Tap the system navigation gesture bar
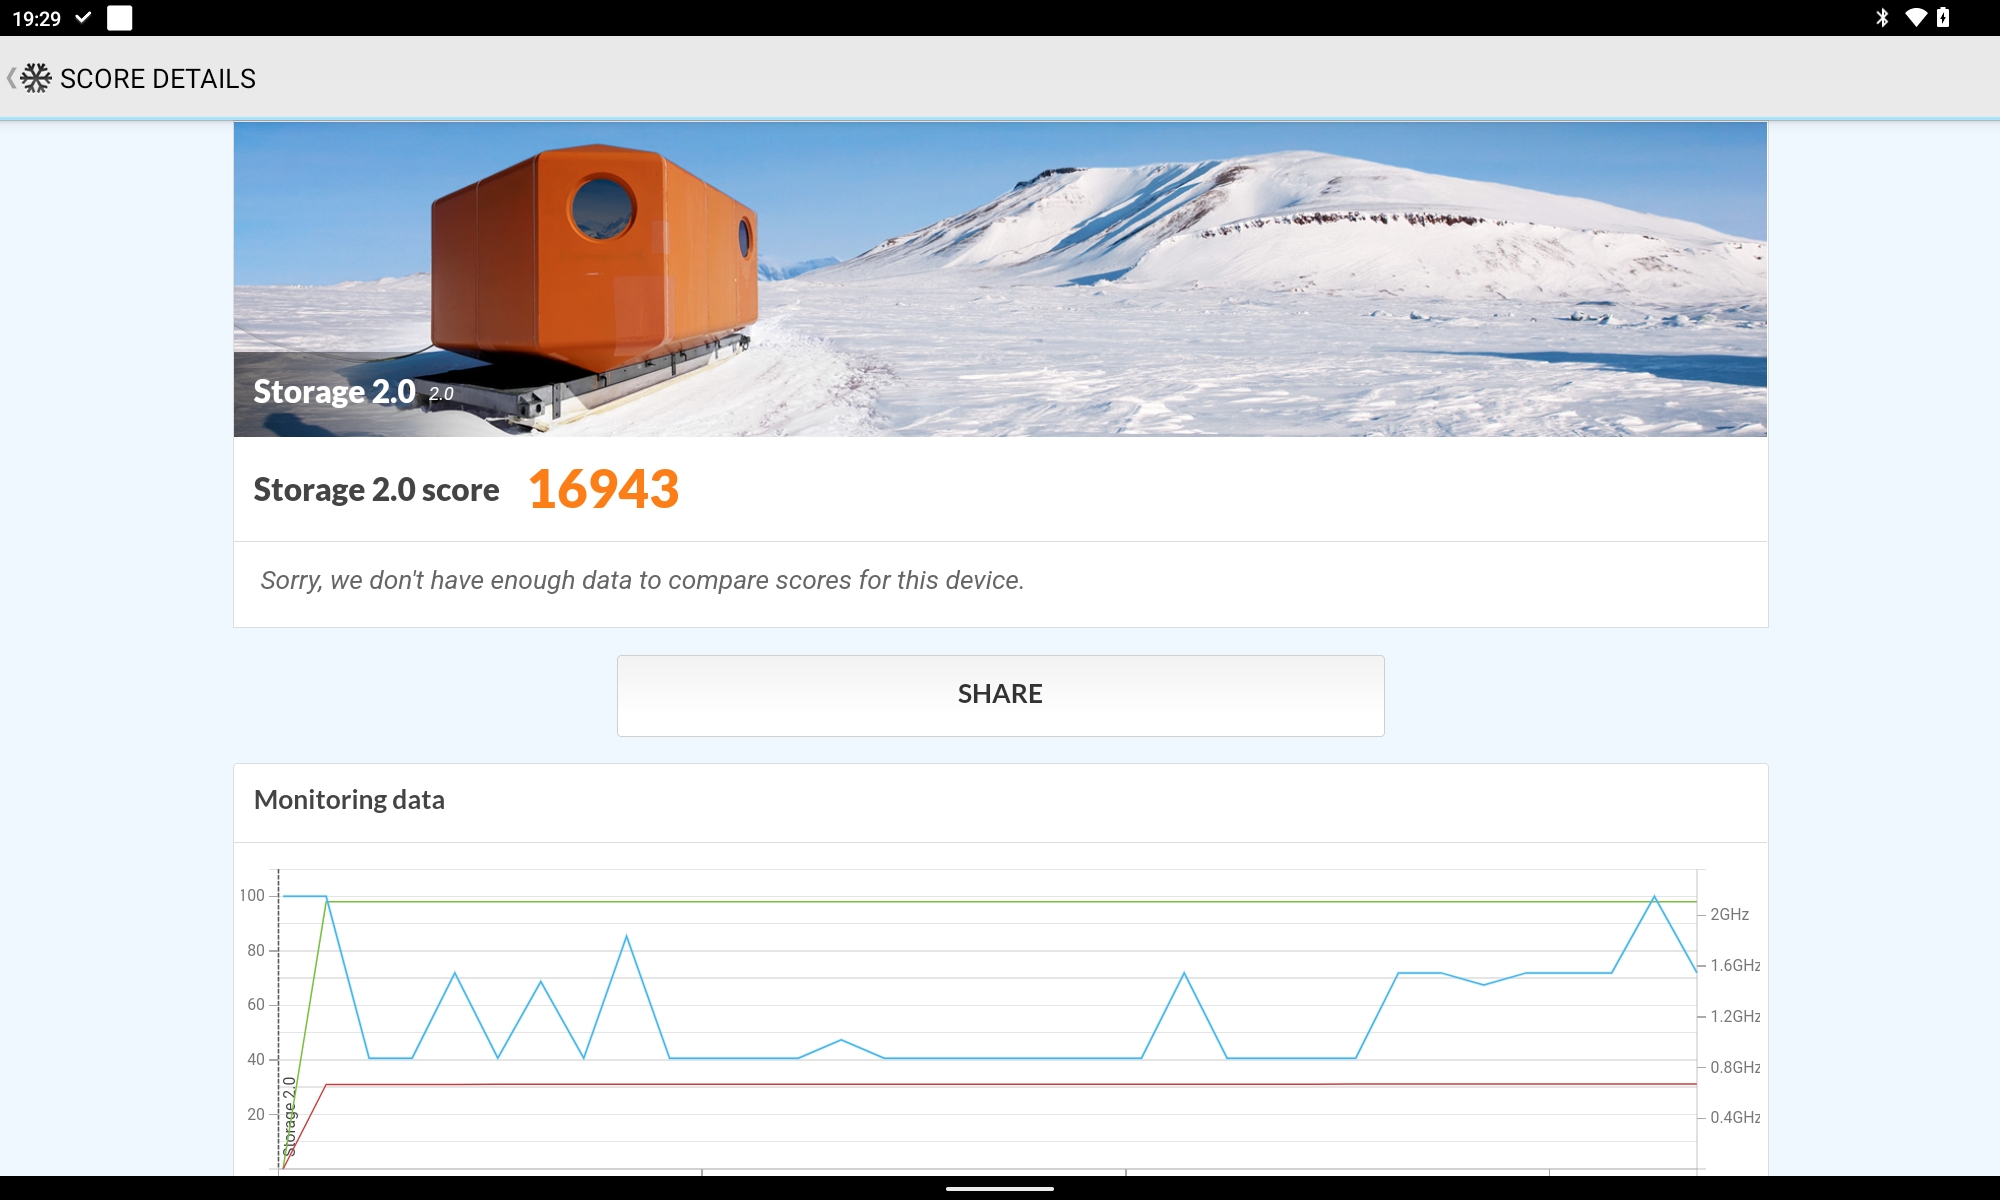The image size is (2000, 1200). pyautogui.click(x=1000, y=1189)
